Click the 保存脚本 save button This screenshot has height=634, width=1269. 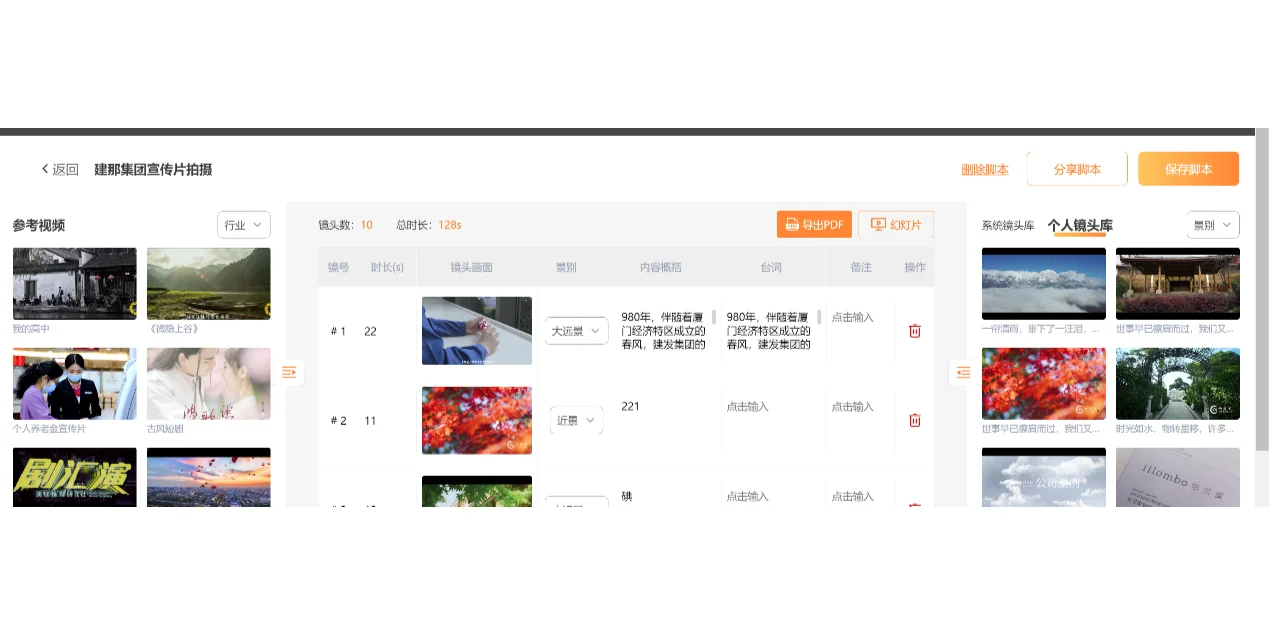tap(1188, 169)
